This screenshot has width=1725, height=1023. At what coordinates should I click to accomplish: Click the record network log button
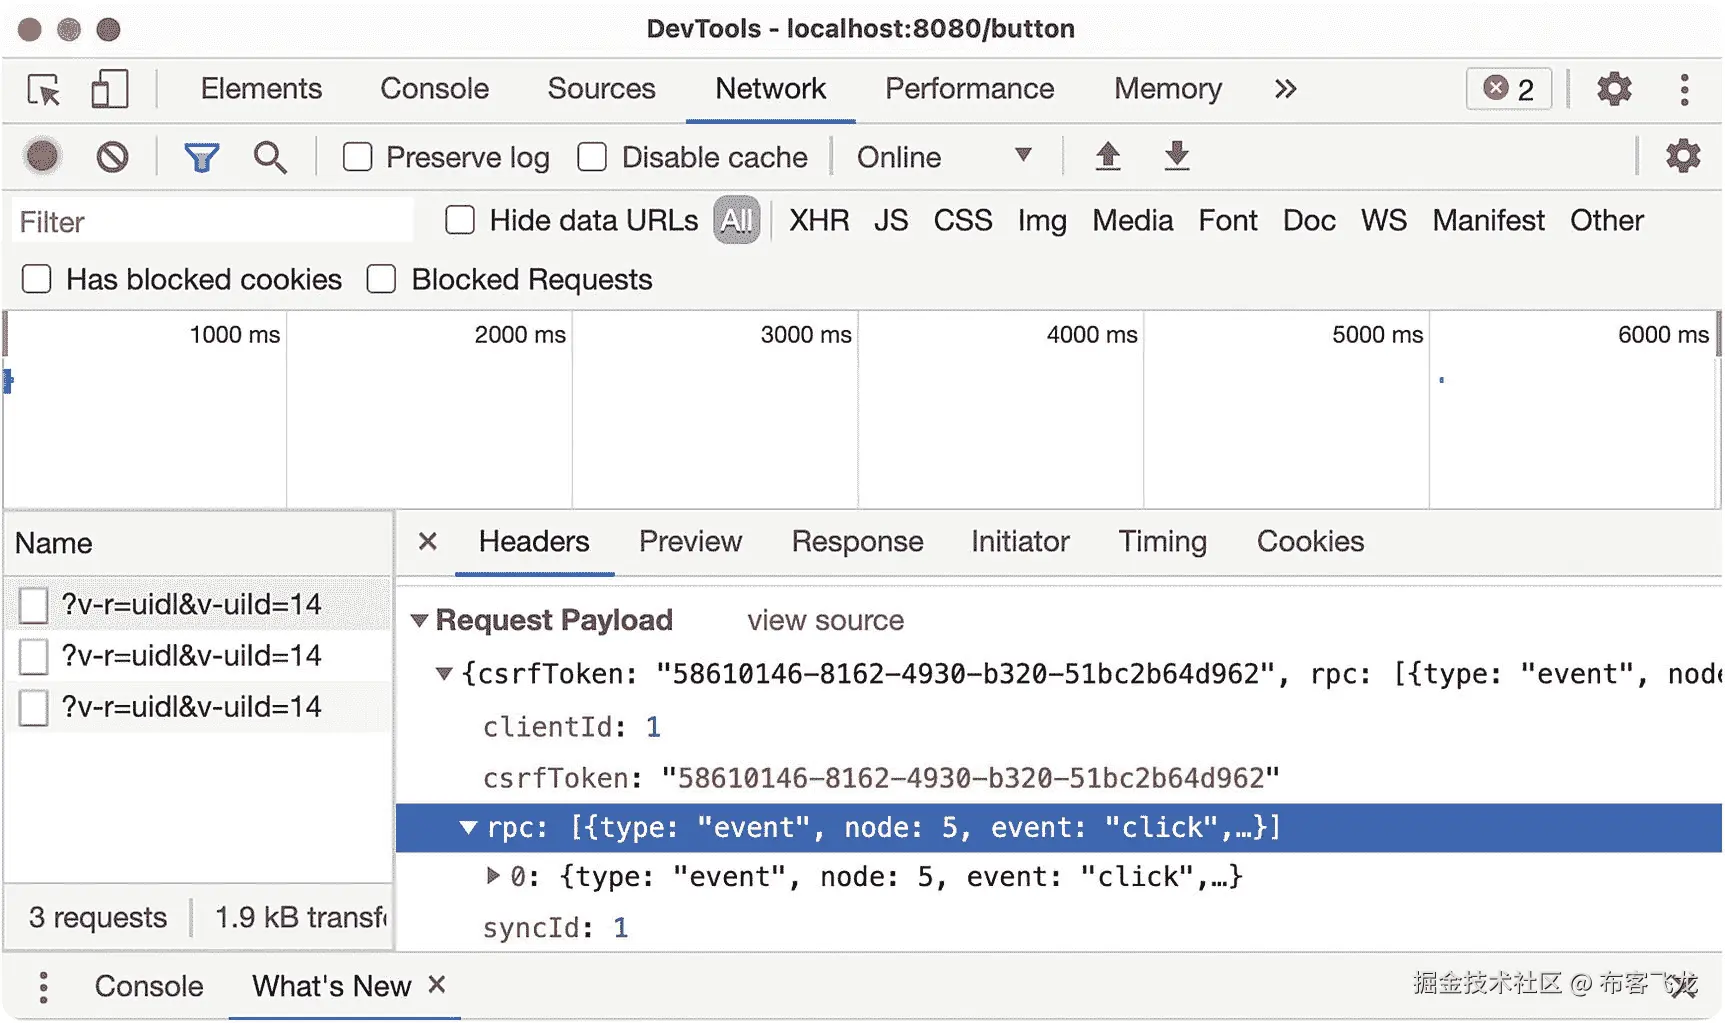pos(42,157)
